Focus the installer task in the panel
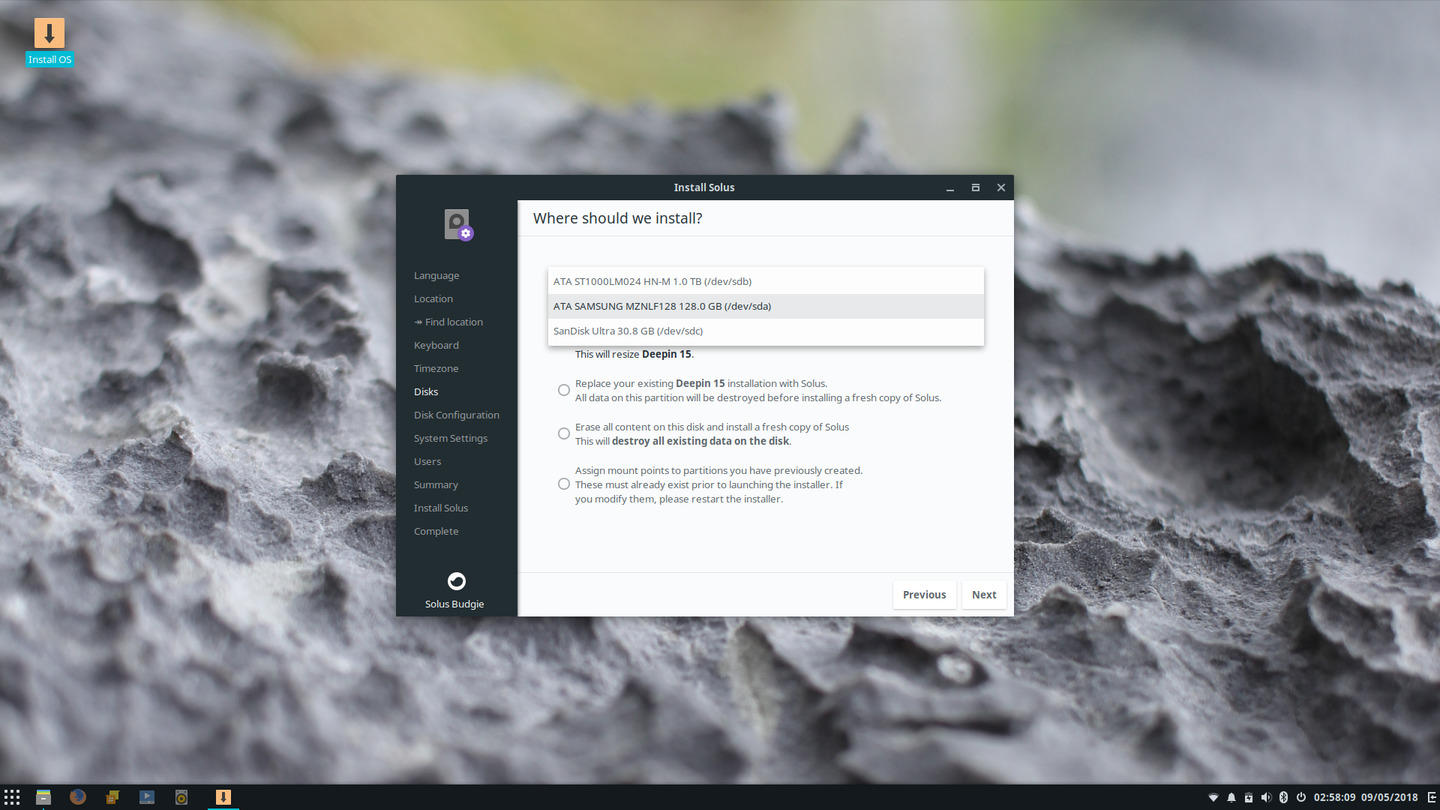The width and height of the screenshot is (1440, 810). point(223,797)
